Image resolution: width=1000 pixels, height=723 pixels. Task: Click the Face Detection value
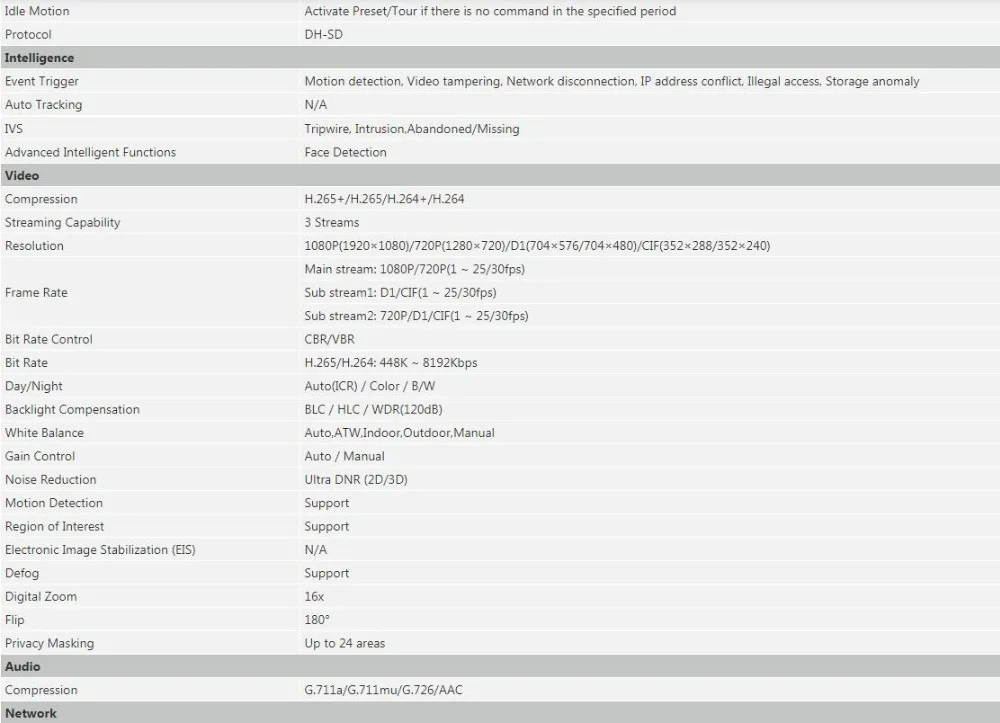click(x=346, y=152)
